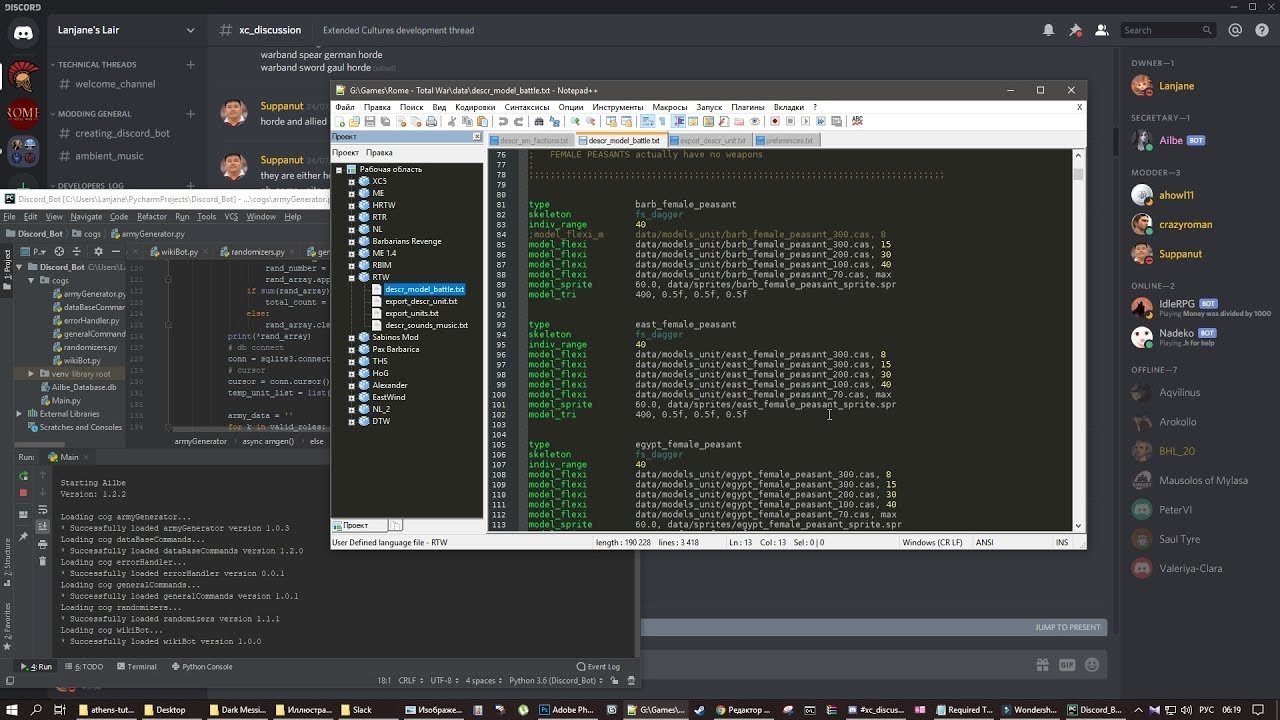The image size is (1280, 720).
Task: Collapse the cogs folder in PyCharm
Action: coord(31,281)
